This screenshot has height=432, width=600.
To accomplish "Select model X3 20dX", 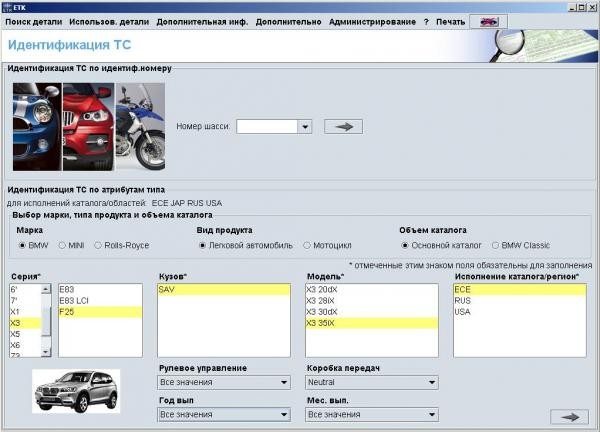I will click(372, 290).
